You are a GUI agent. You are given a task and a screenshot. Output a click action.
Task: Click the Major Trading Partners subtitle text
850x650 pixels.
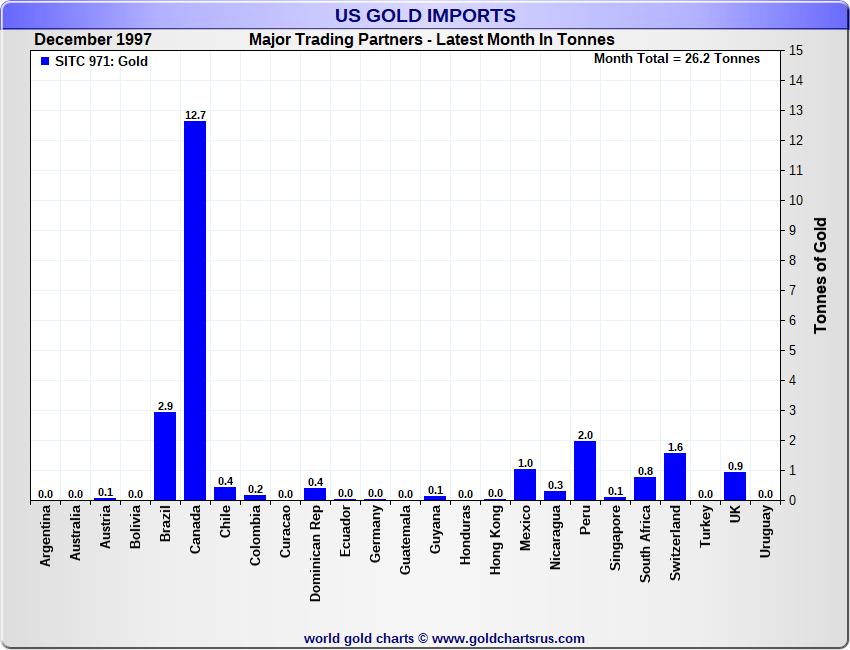click(x=432, y=40)
